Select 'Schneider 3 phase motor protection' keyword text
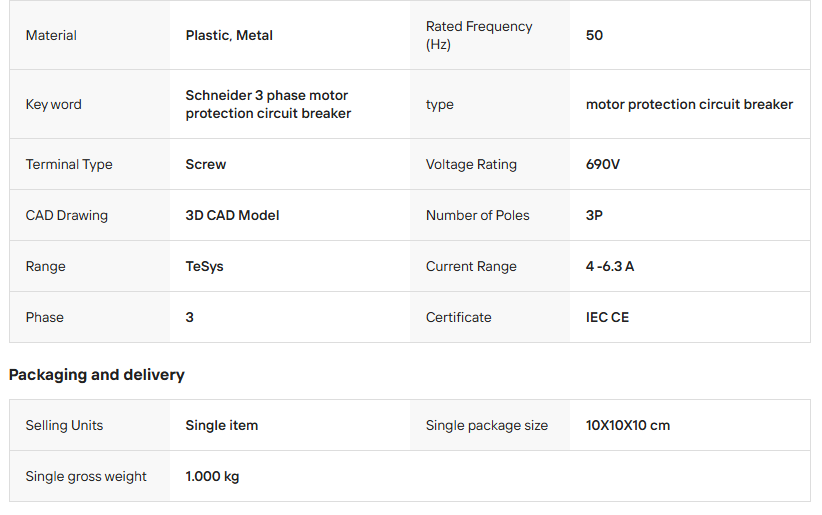Image resolution: width=822 pixels, height=515 pixels. 267,104
